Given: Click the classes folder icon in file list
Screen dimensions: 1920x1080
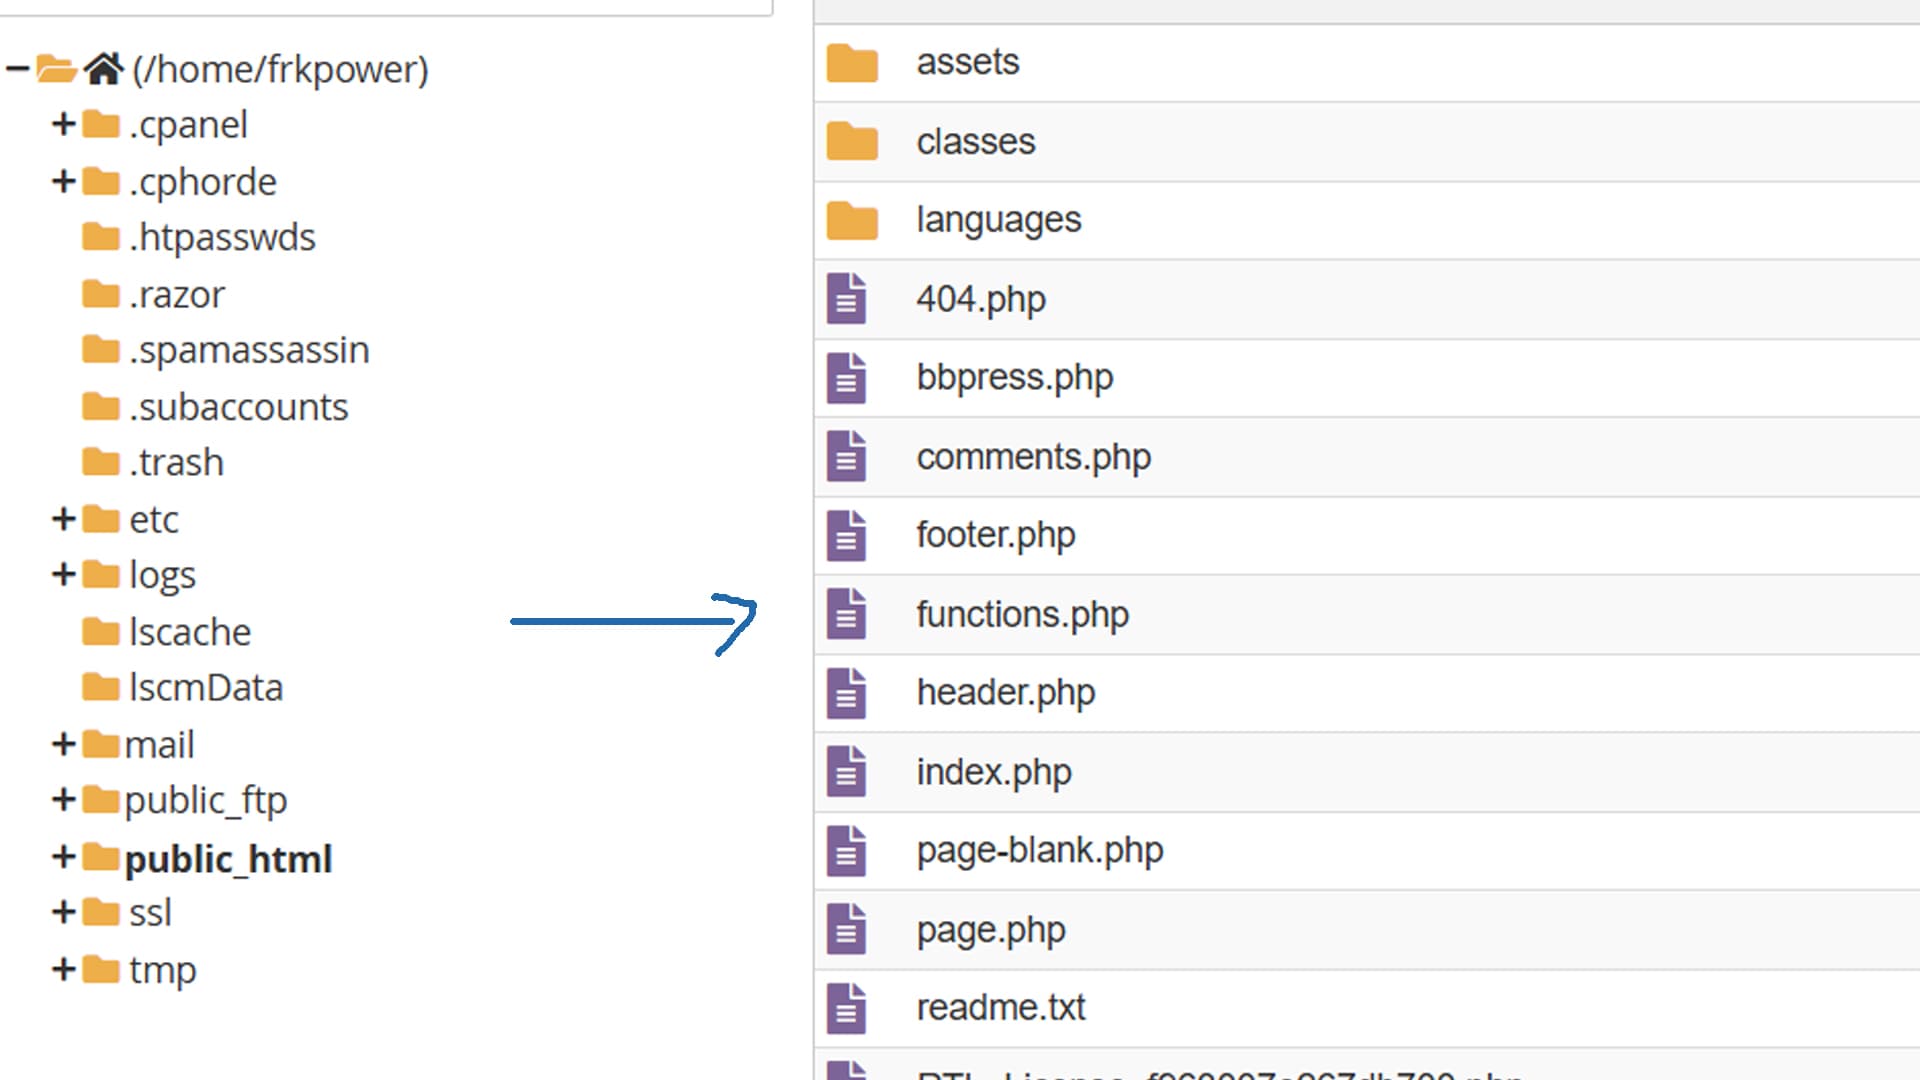Looking at the screenshot, I should pos(852,142).
